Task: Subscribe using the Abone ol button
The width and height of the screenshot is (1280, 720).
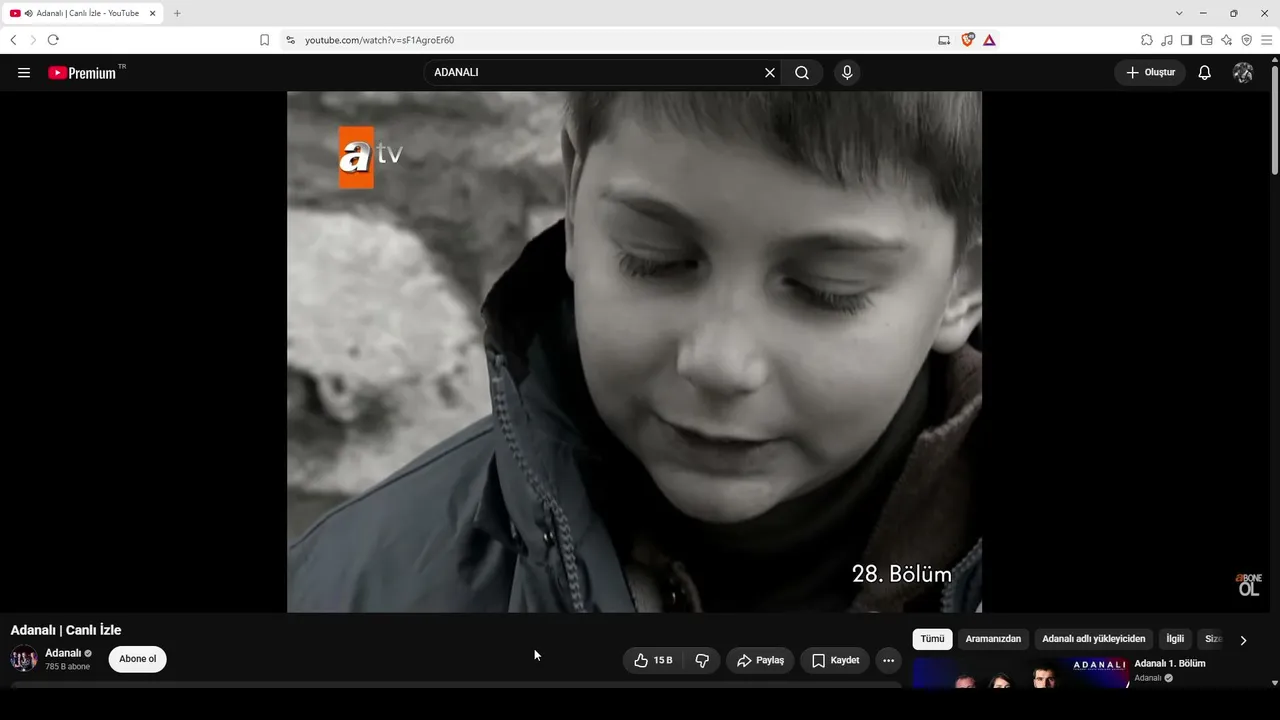Action: click(138, 659)
